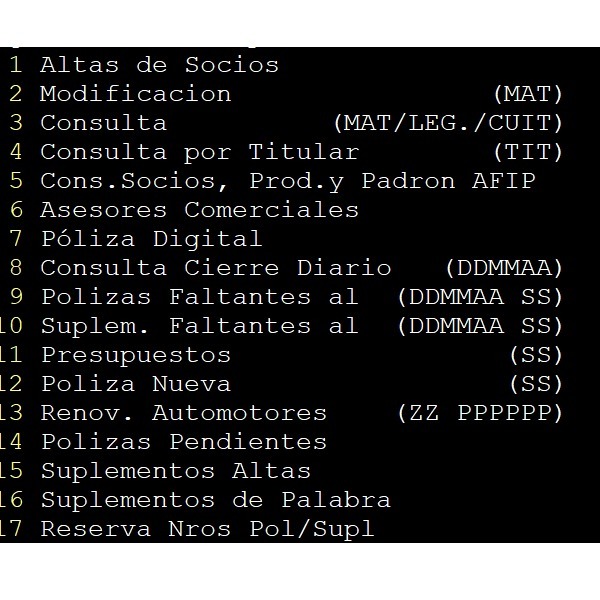The image size is (600, 600).
Task: Click the (MAT) hint beside Modificacion
Action: [528, 94]
